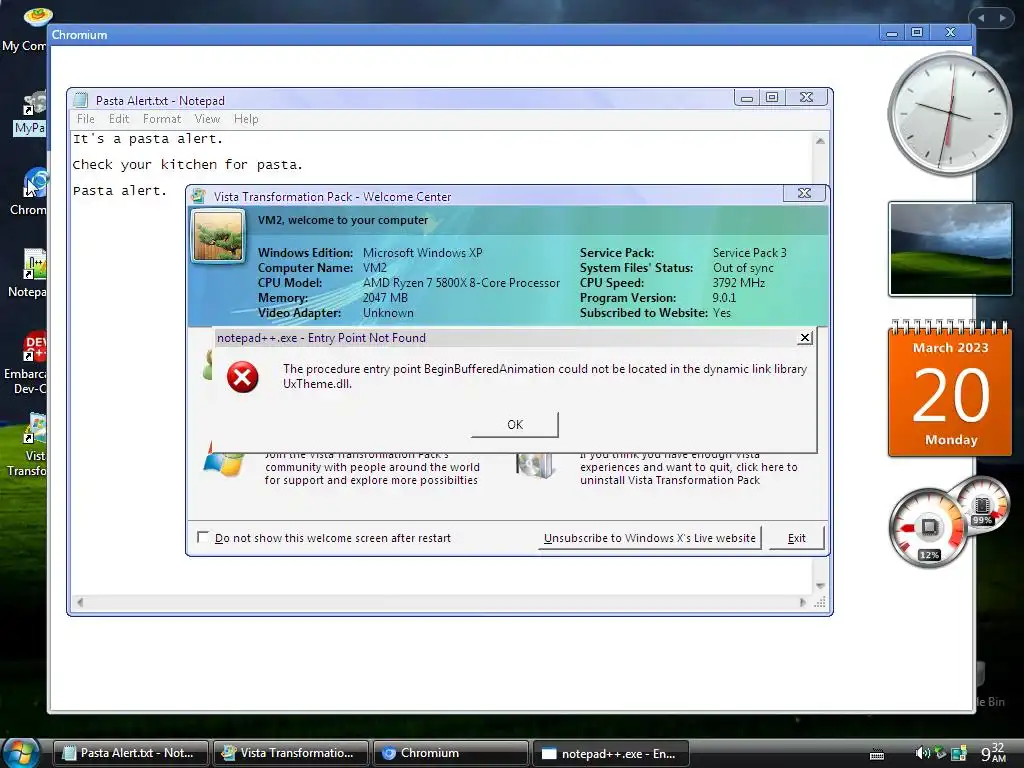The image size is (1024, 768).
Task: Switch to notepad++.exe taskbar button
Action: [611, 753]
